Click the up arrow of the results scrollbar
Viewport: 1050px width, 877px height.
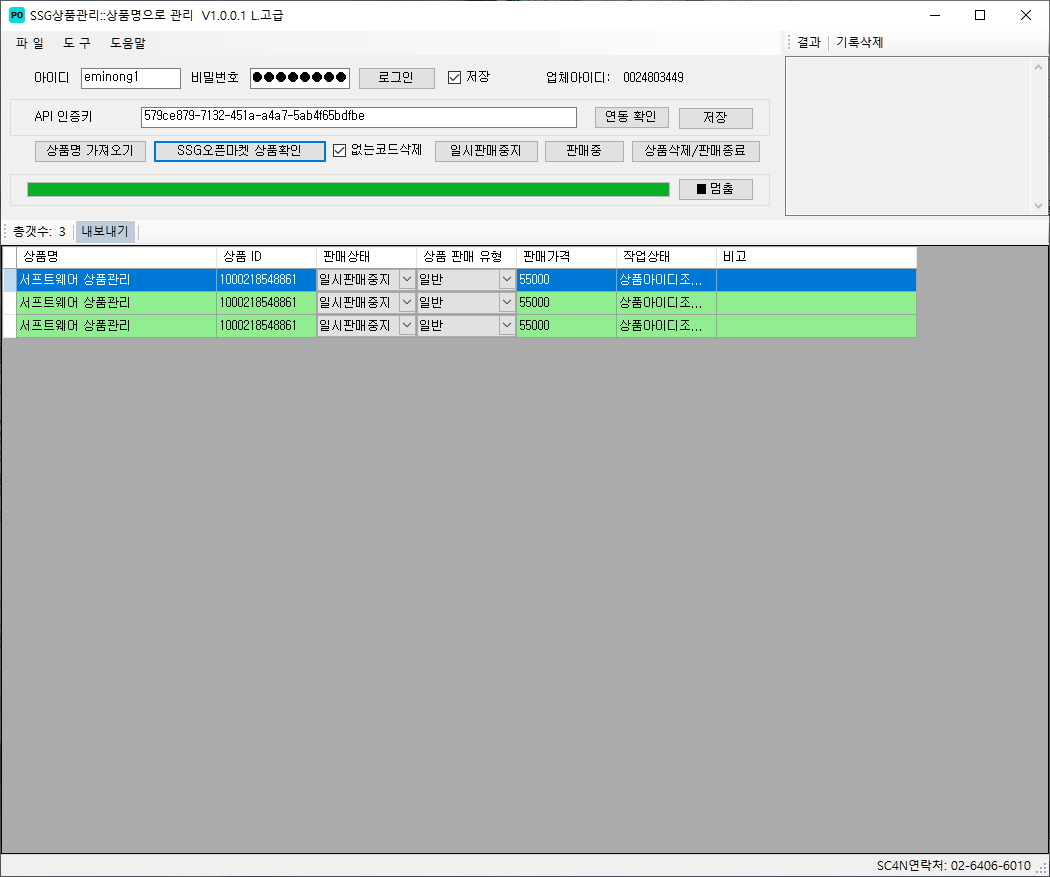point(1039,67)
